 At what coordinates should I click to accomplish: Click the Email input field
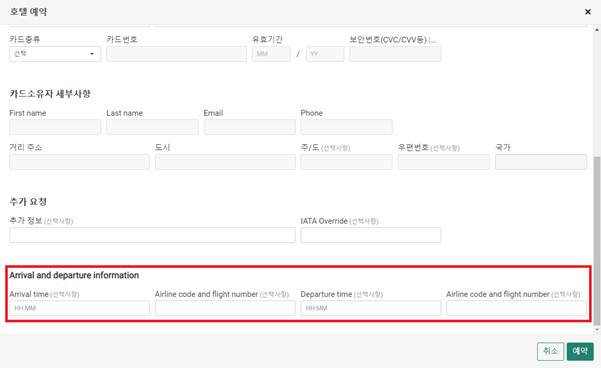point(250,127)
